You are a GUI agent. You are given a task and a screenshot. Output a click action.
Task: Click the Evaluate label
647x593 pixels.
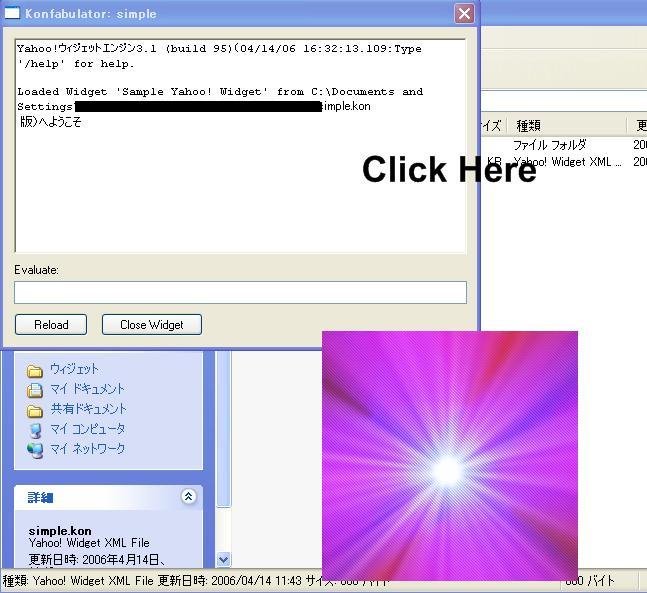(36, 270)
